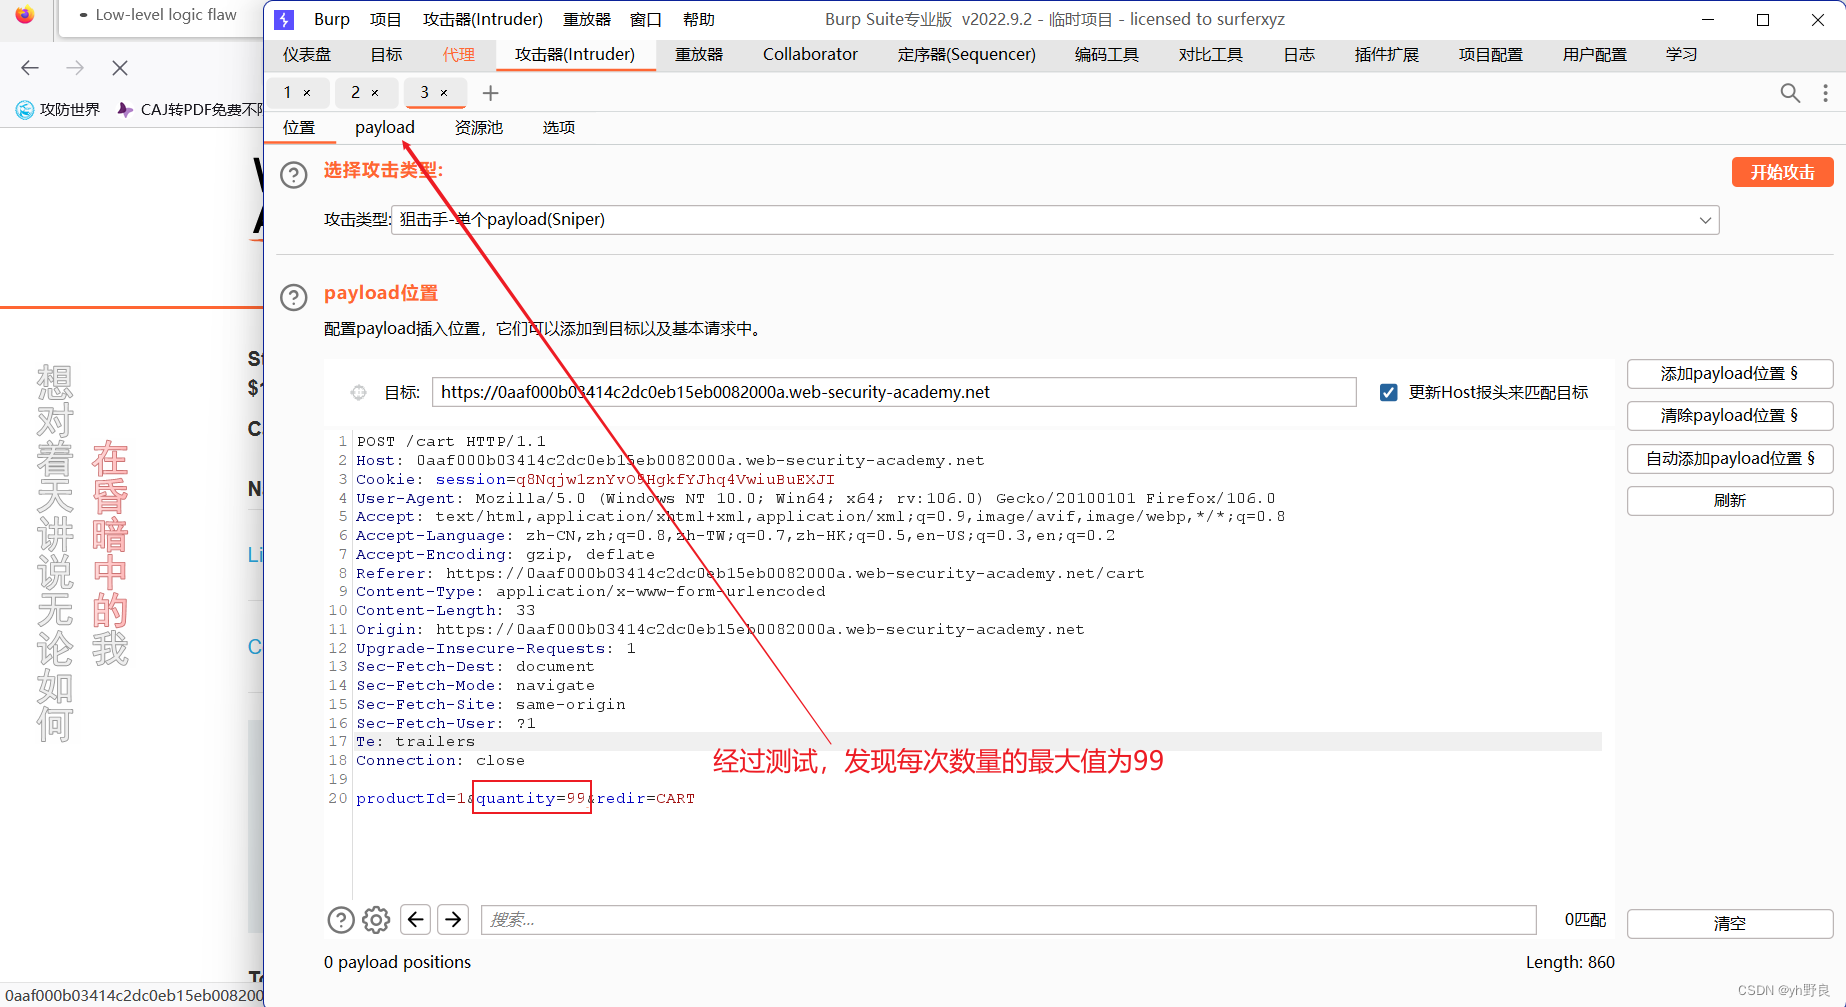Open the 攻击器(Intruder) menu in menu bar
The image size is (1846, 1007).
tap(483, 20)
